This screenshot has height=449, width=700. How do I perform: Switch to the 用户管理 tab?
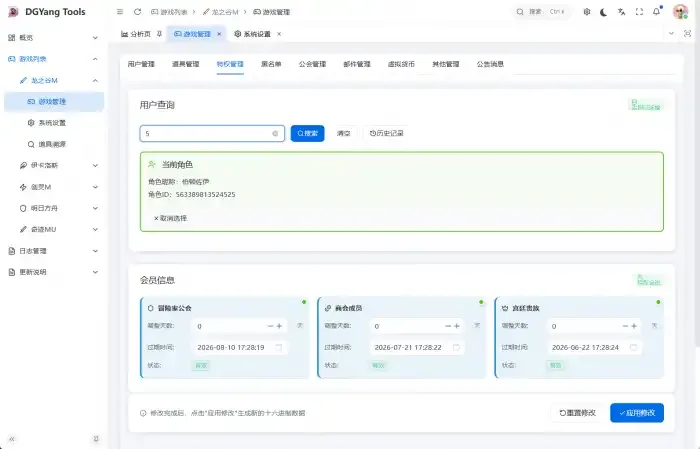(x=141, y=64)
